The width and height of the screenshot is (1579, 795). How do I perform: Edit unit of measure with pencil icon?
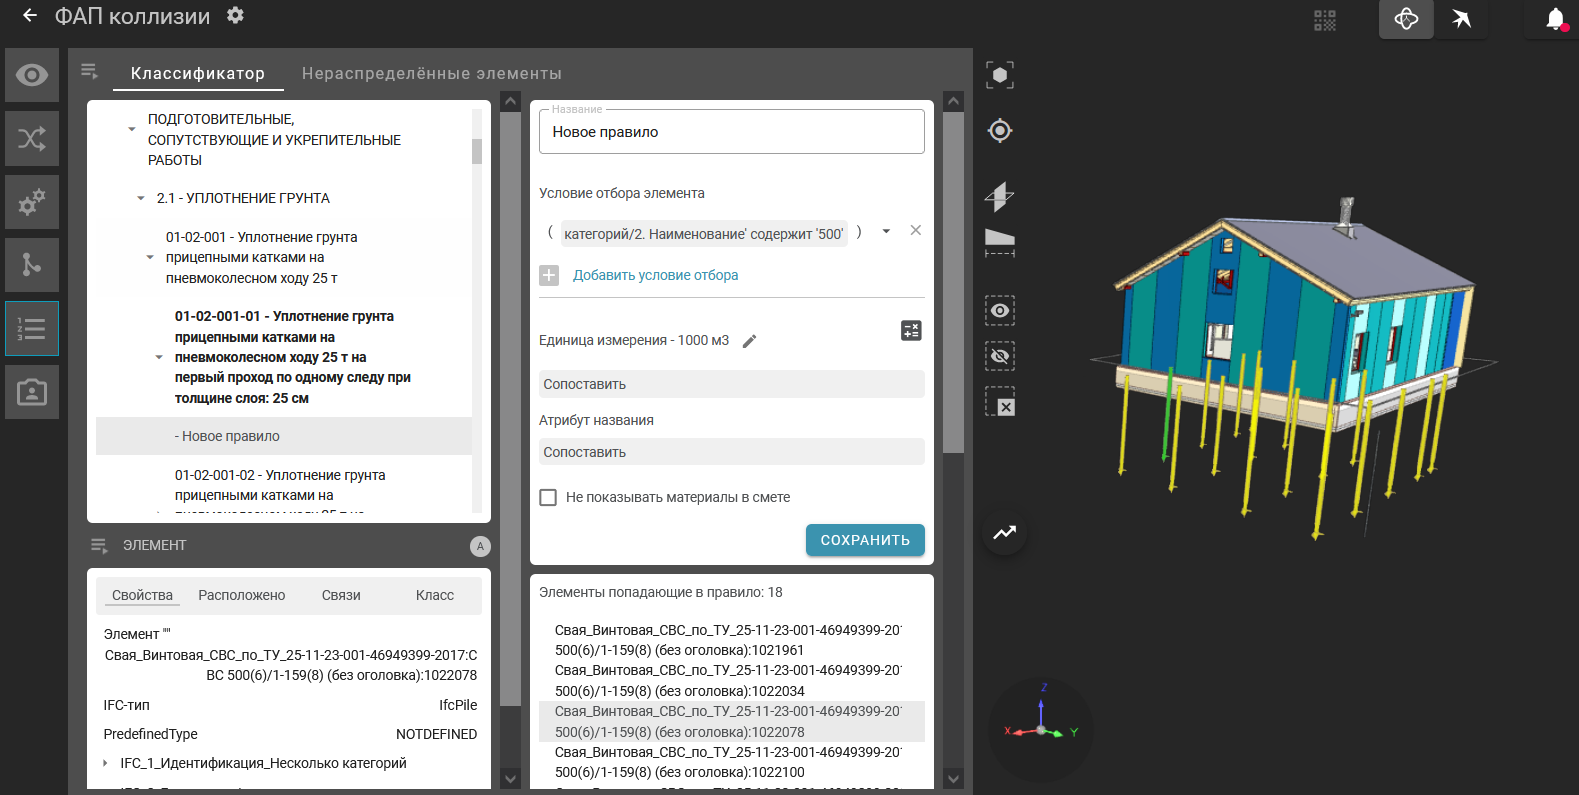[x=750, y=341]
